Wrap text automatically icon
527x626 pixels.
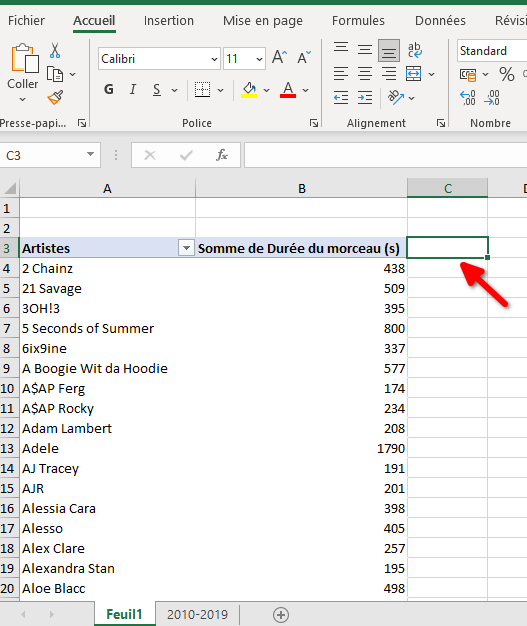pos(414,50)
